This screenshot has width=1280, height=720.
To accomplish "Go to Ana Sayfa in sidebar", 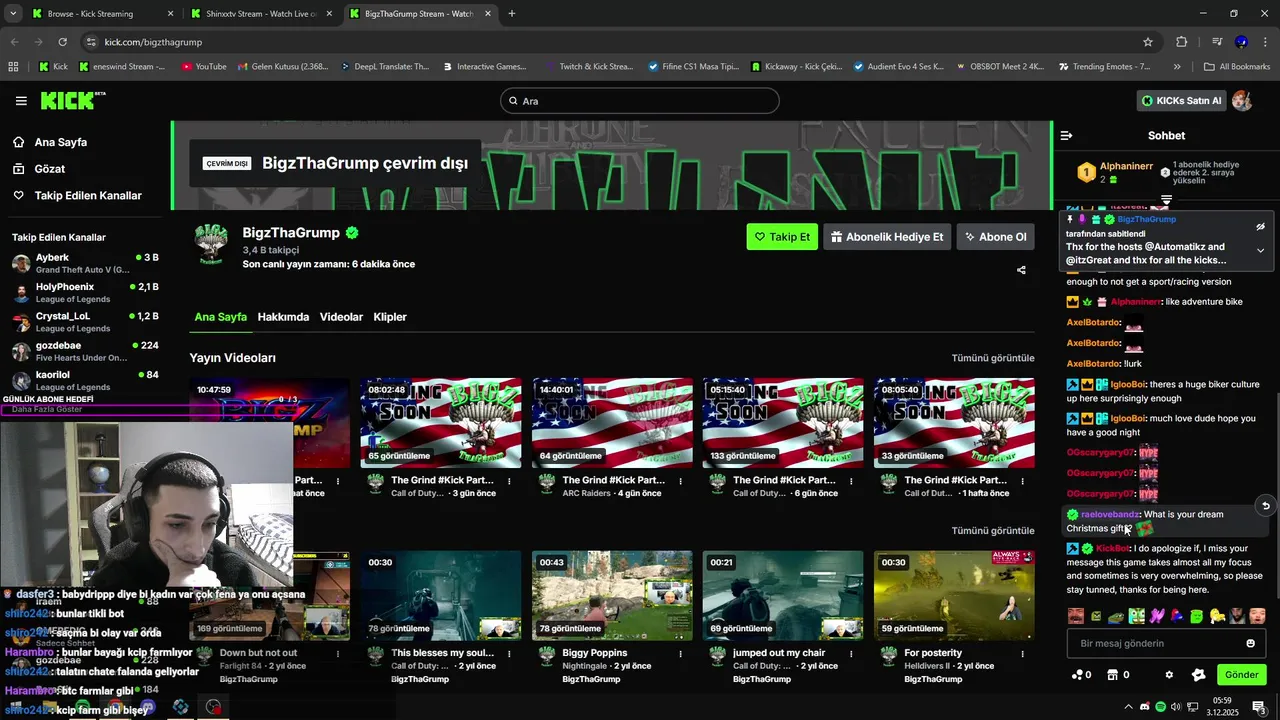I will coord(60,142).
